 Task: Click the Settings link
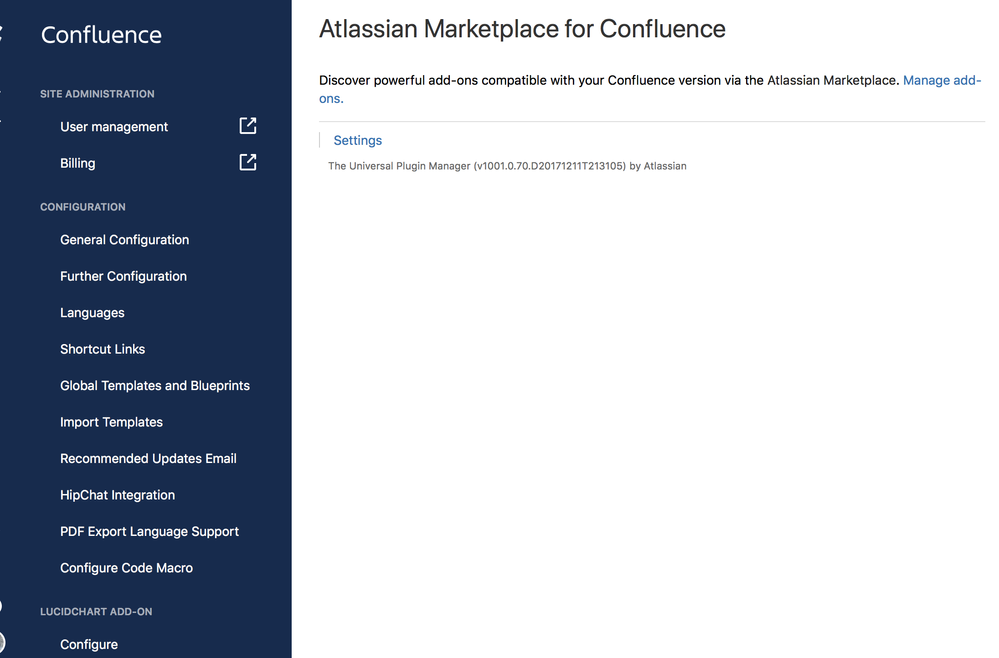(x=357, y=140)
